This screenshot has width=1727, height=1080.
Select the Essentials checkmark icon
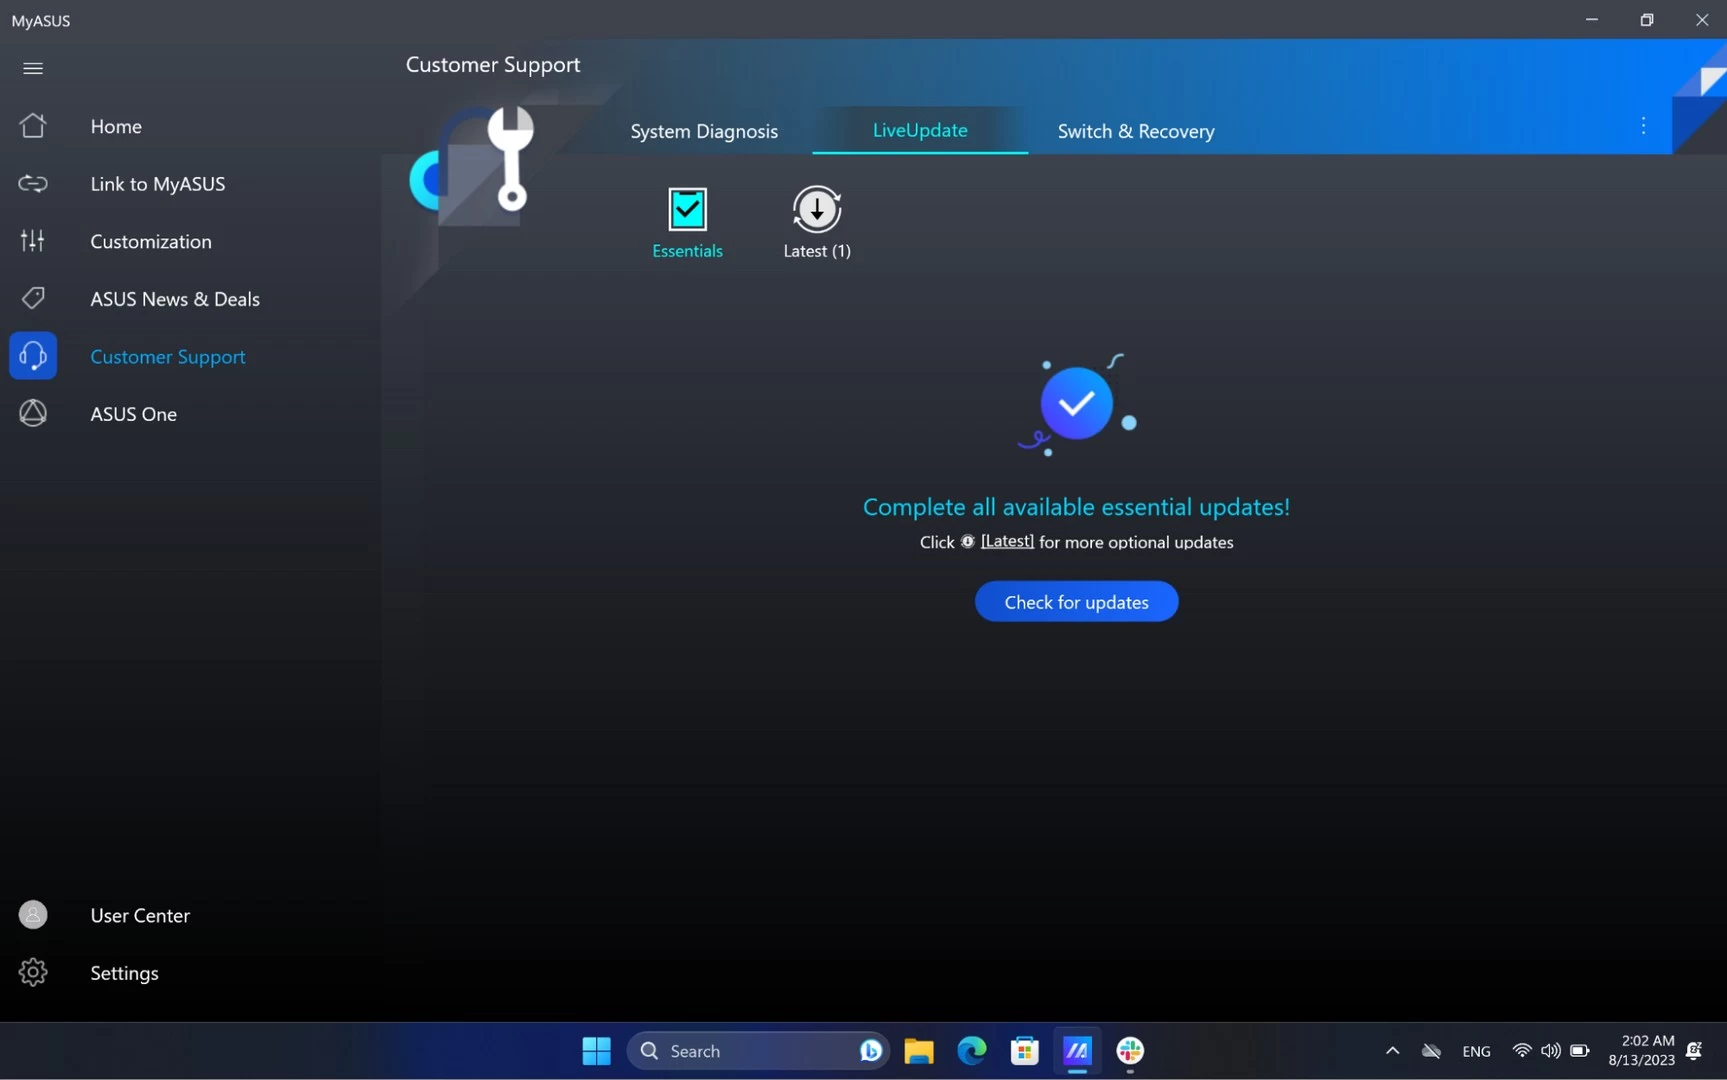click(687, 209)
